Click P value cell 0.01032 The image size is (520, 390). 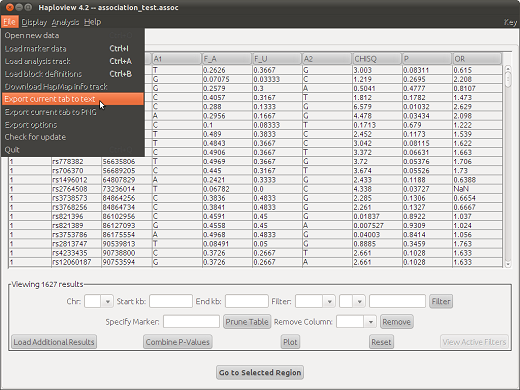point(427,107)
